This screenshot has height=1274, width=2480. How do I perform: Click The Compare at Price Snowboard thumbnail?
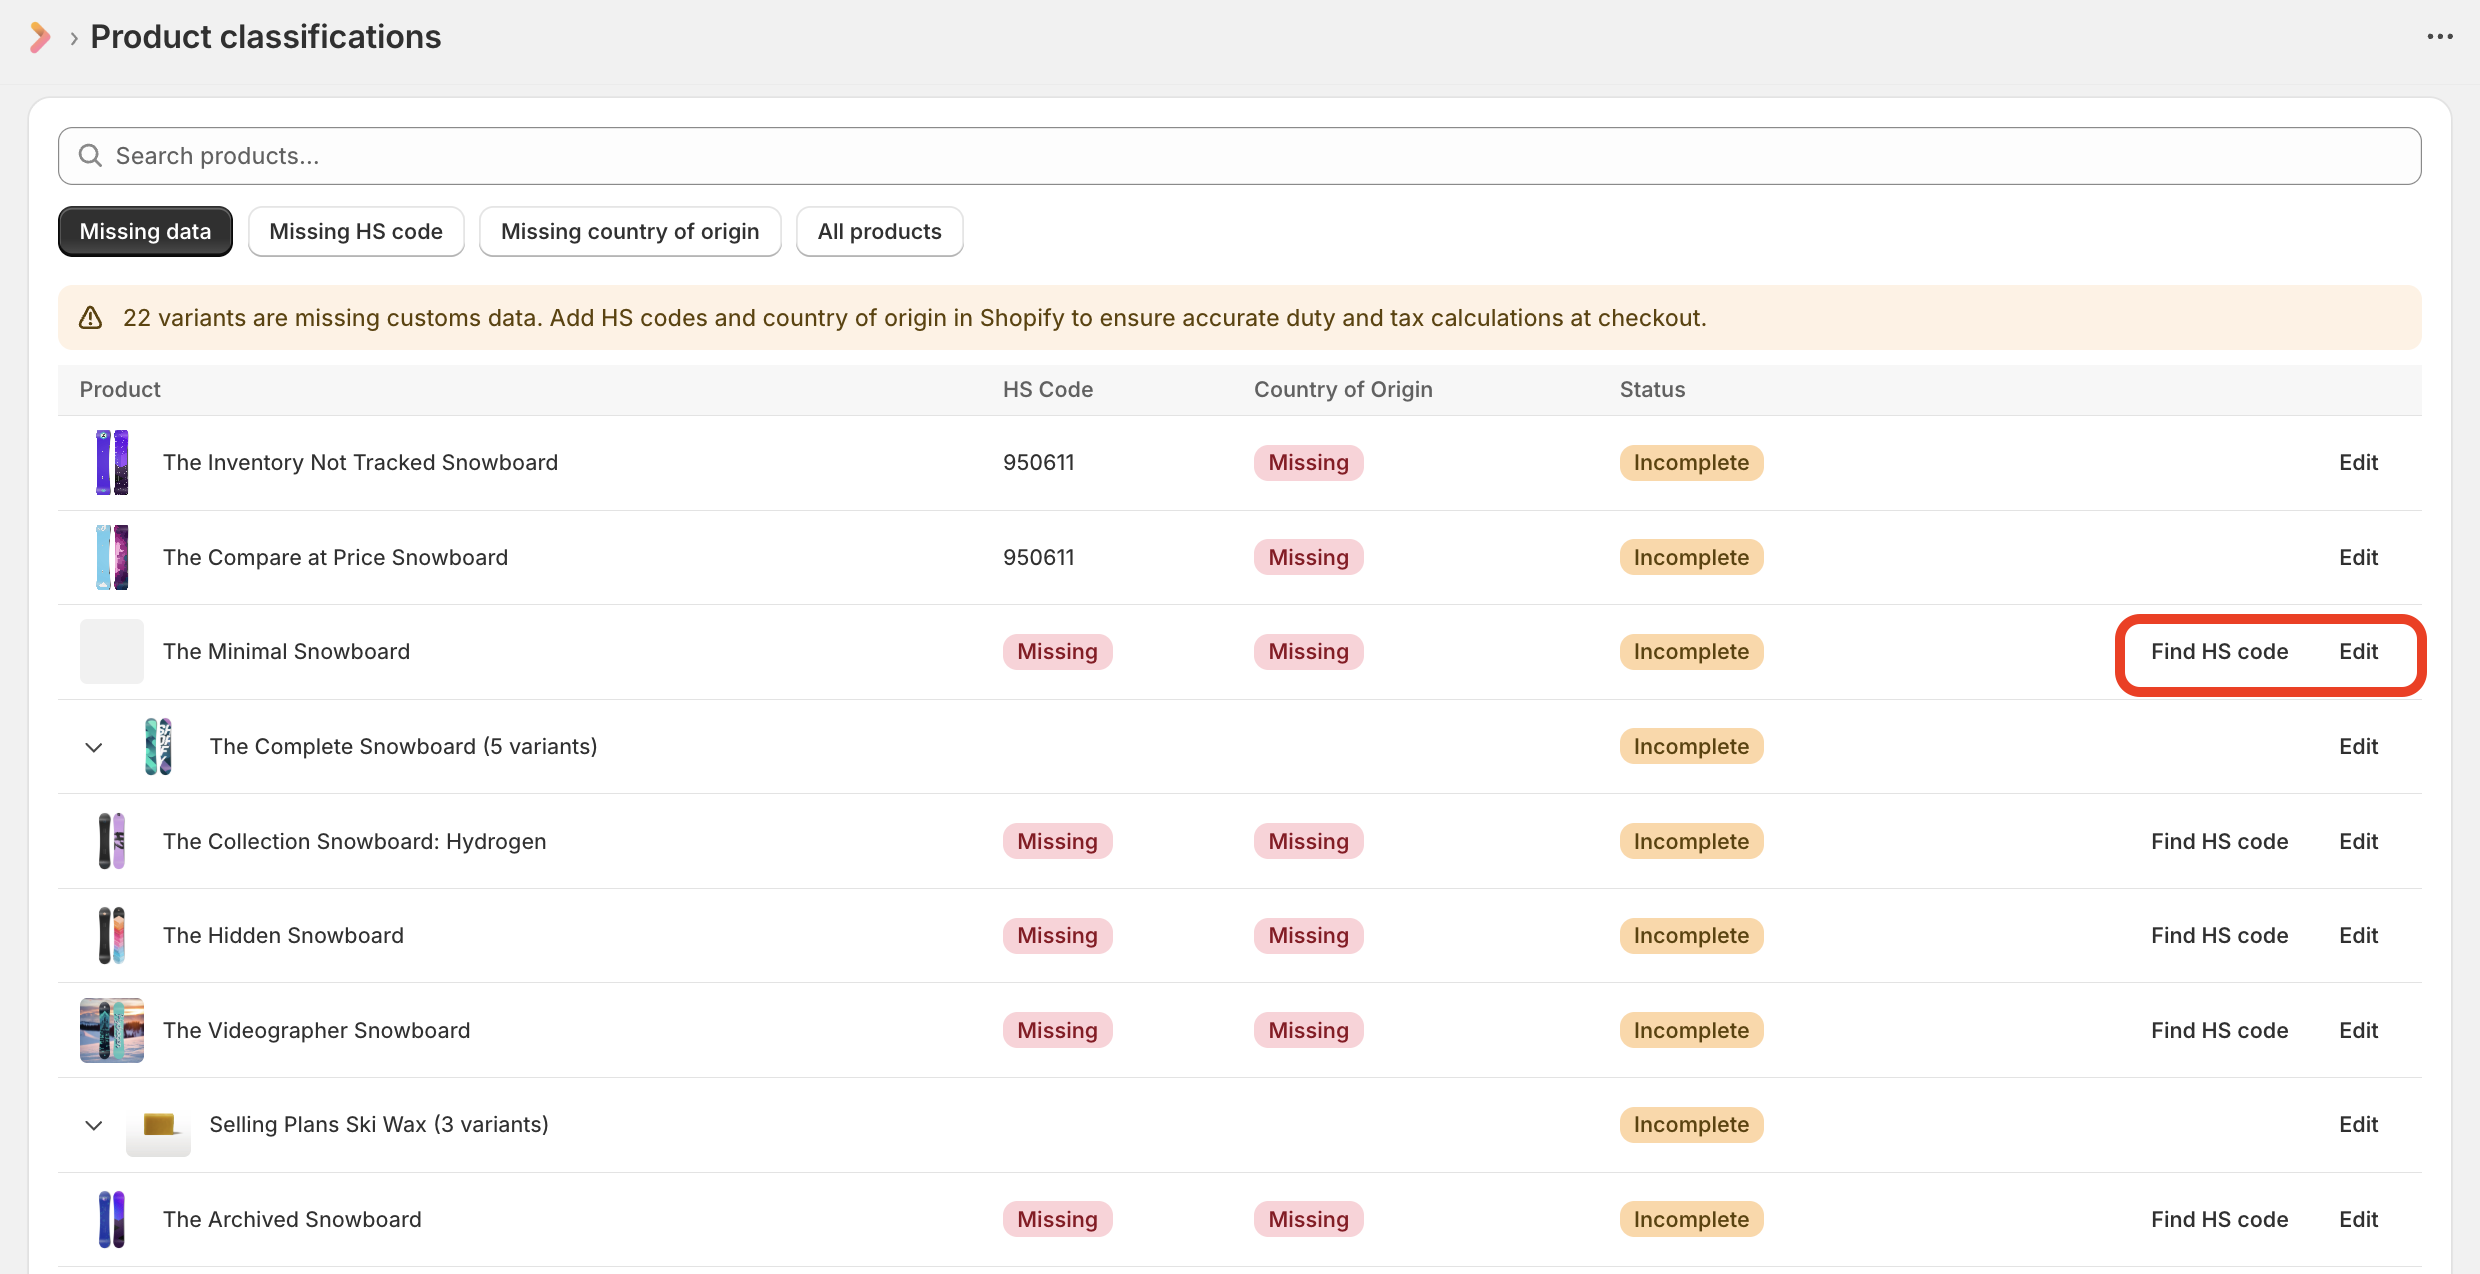click(x=112, y=557)
